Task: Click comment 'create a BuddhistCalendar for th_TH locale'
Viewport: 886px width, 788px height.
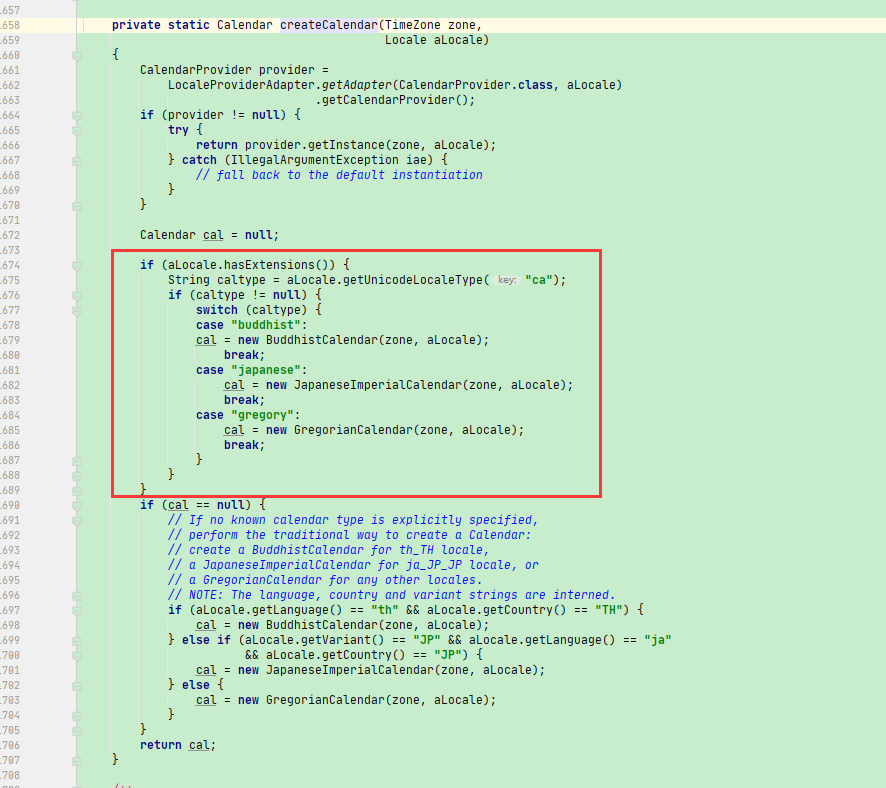Action: point(336,550)
